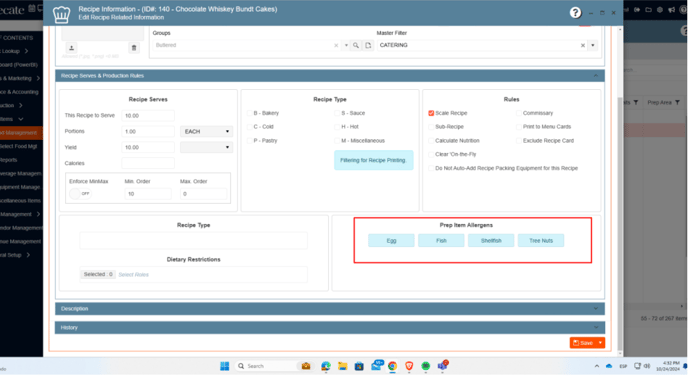Open the Windows Start menu

pos(225,366)
